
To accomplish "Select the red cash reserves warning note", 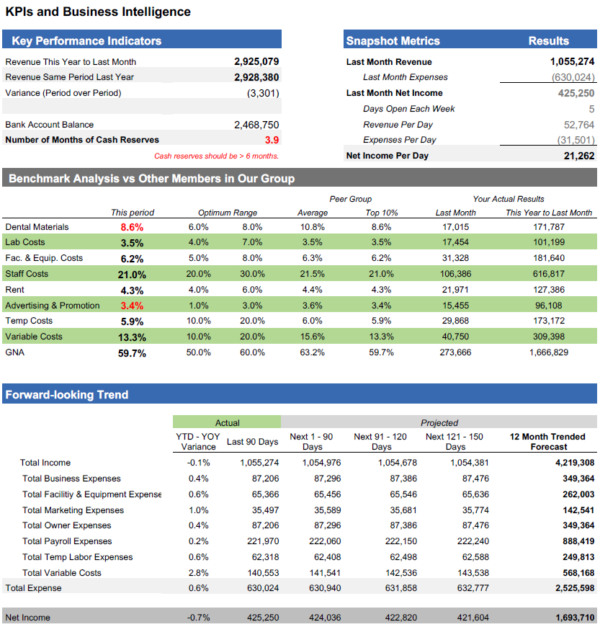I will click(x=216, y=157).
